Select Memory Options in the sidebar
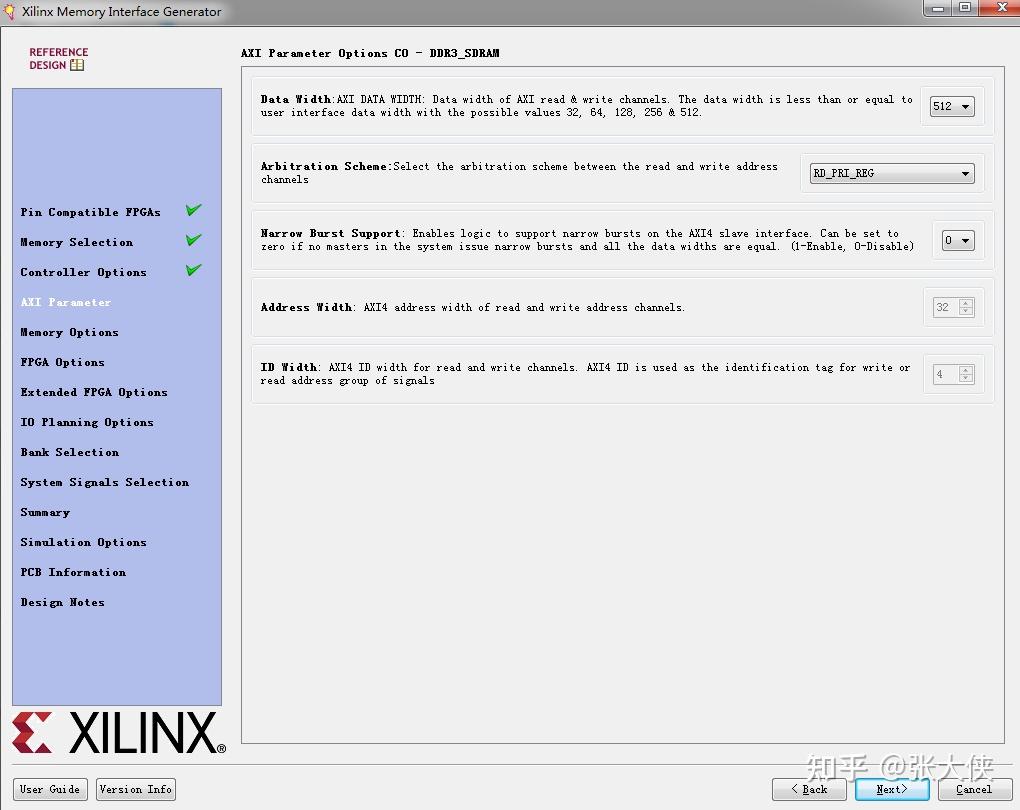This screenshot has height=810, width=1020. coord(69,332)
